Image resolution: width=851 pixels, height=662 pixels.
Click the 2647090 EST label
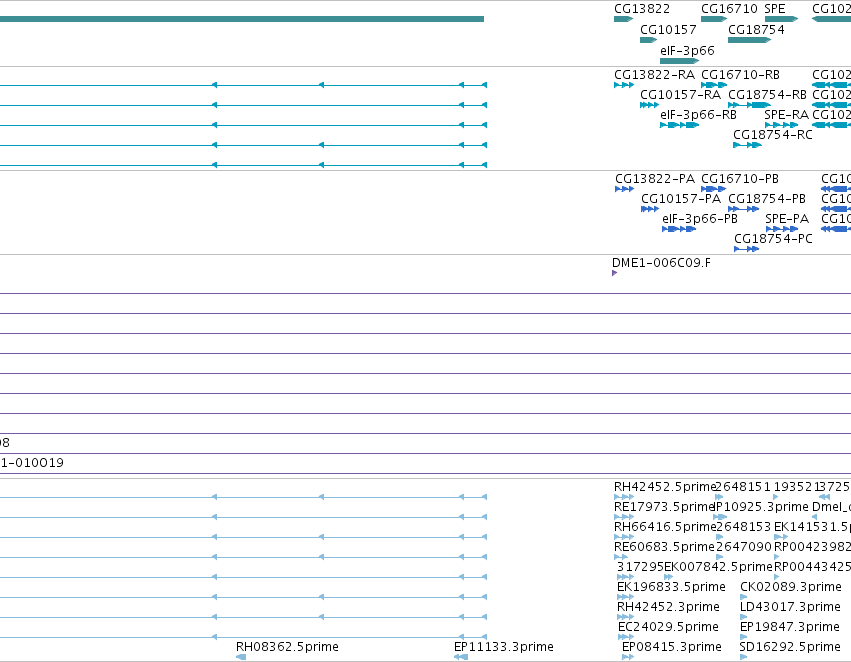point(744,547)
